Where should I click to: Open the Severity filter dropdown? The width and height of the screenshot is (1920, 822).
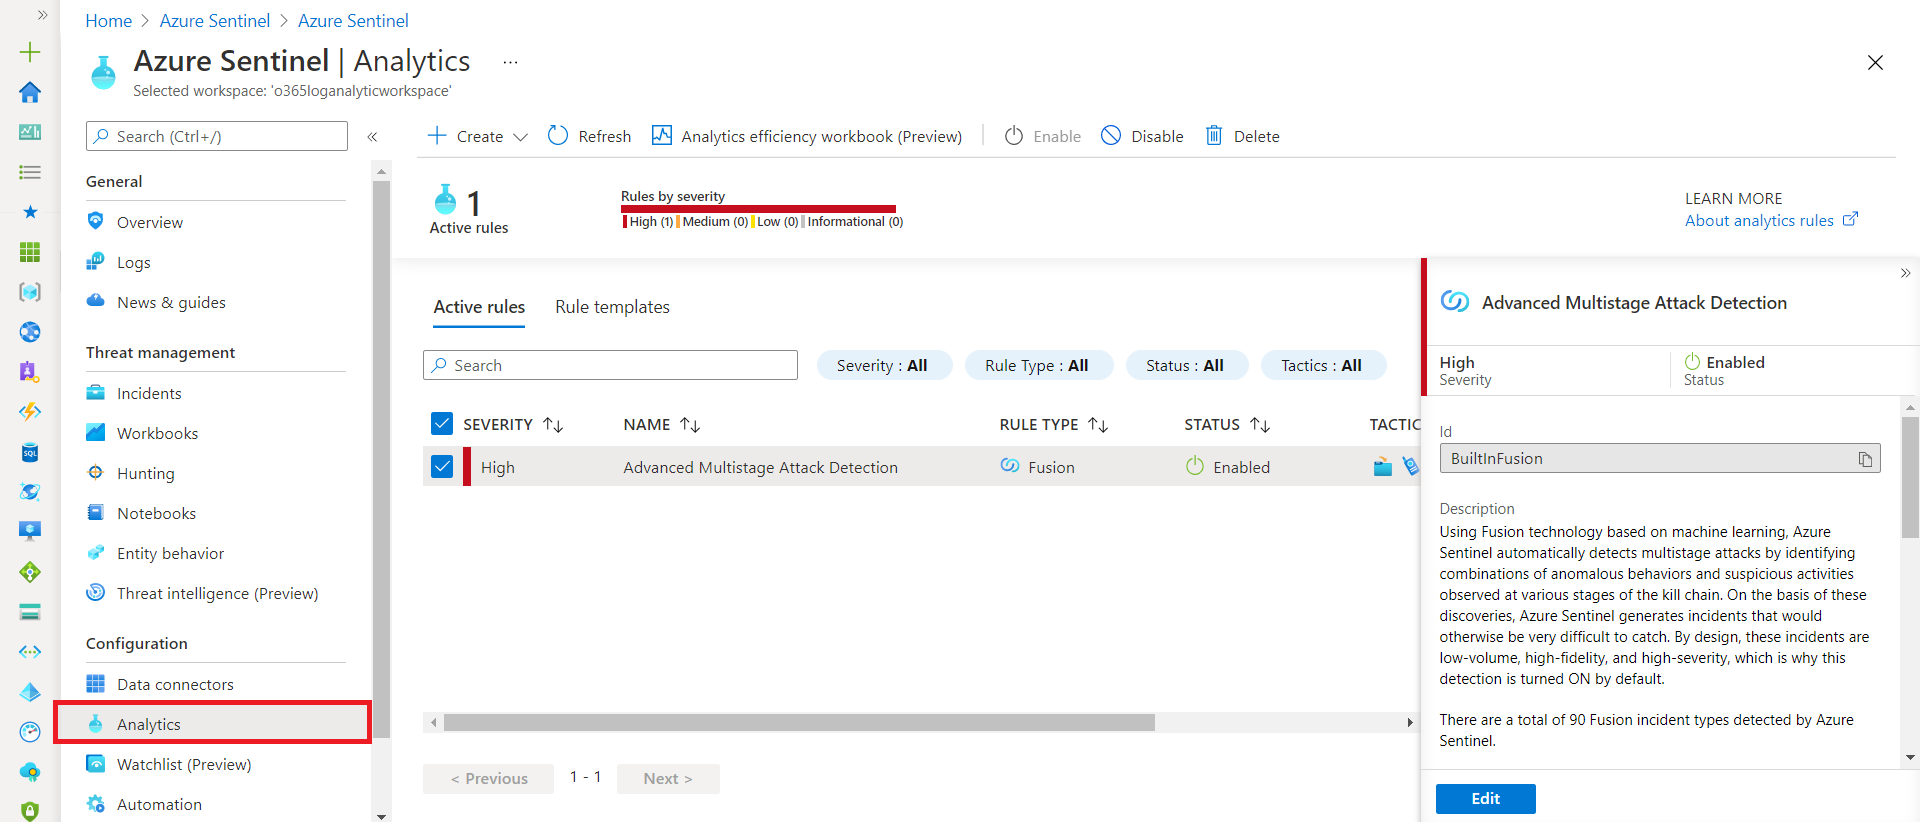click(x=883, y=366)
